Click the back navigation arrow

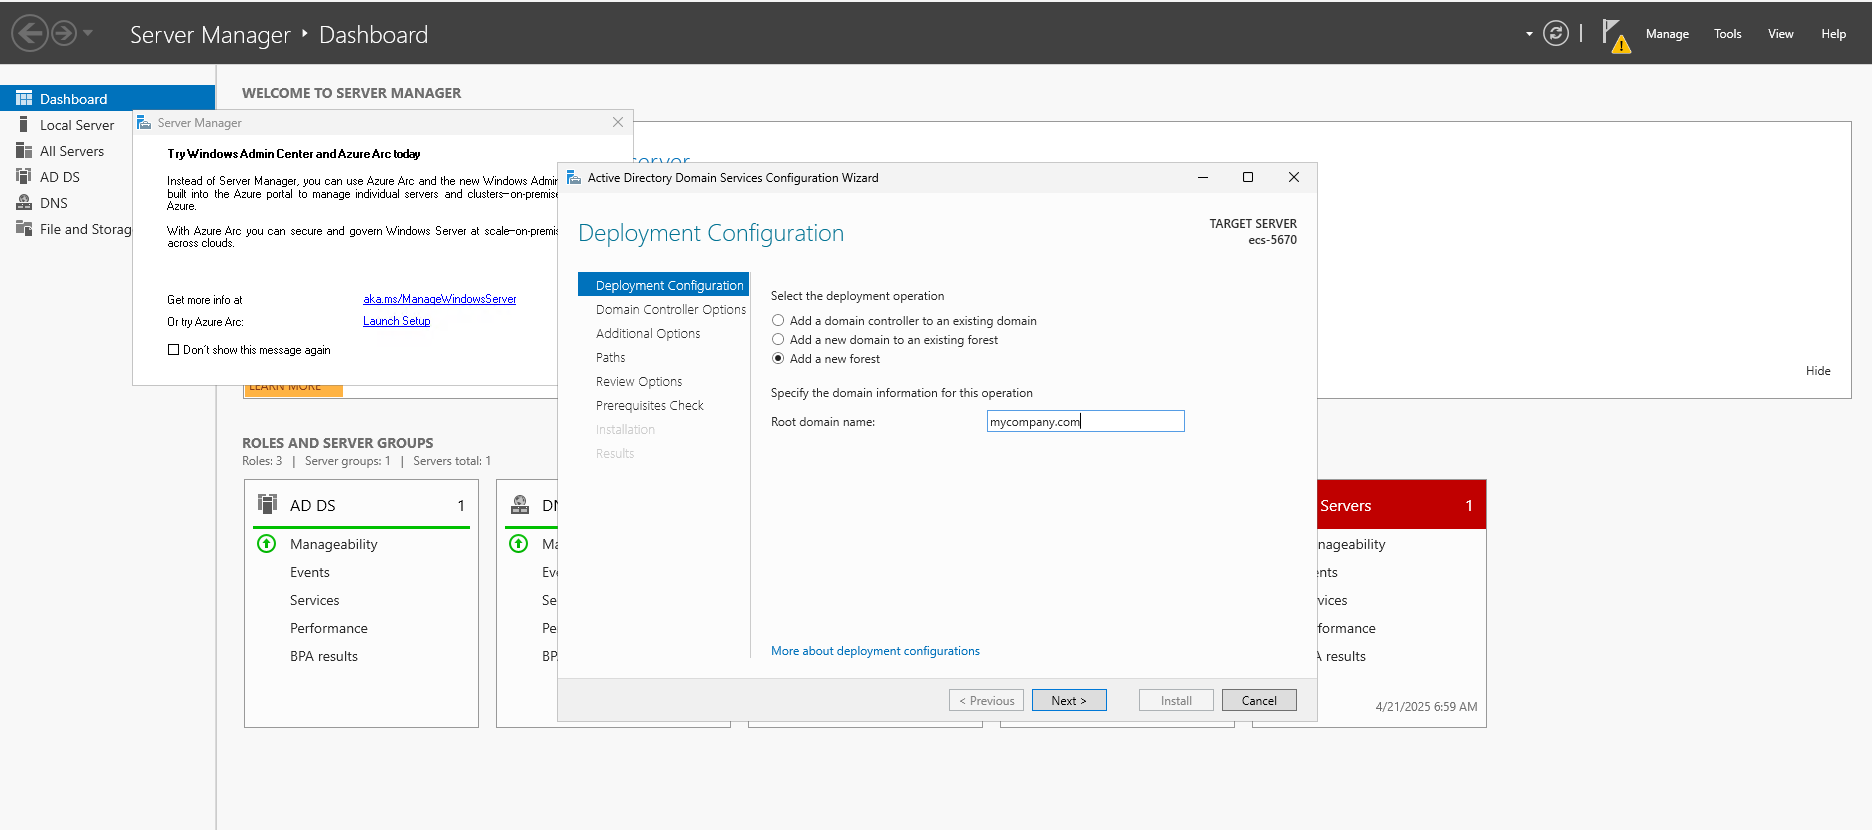click(x=30, y=34)
